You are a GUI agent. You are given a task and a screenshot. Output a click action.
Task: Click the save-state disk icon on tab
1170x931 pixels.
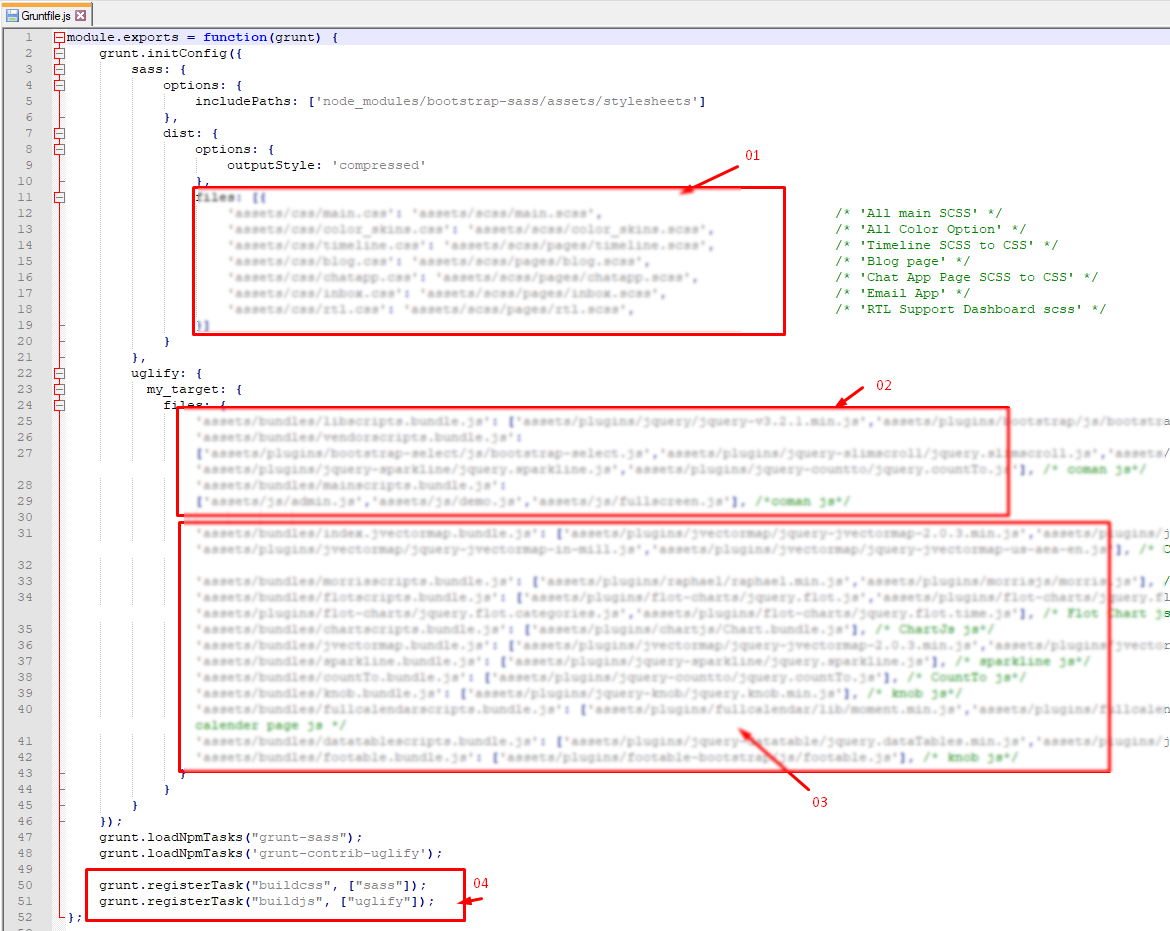tap(12, 16)
